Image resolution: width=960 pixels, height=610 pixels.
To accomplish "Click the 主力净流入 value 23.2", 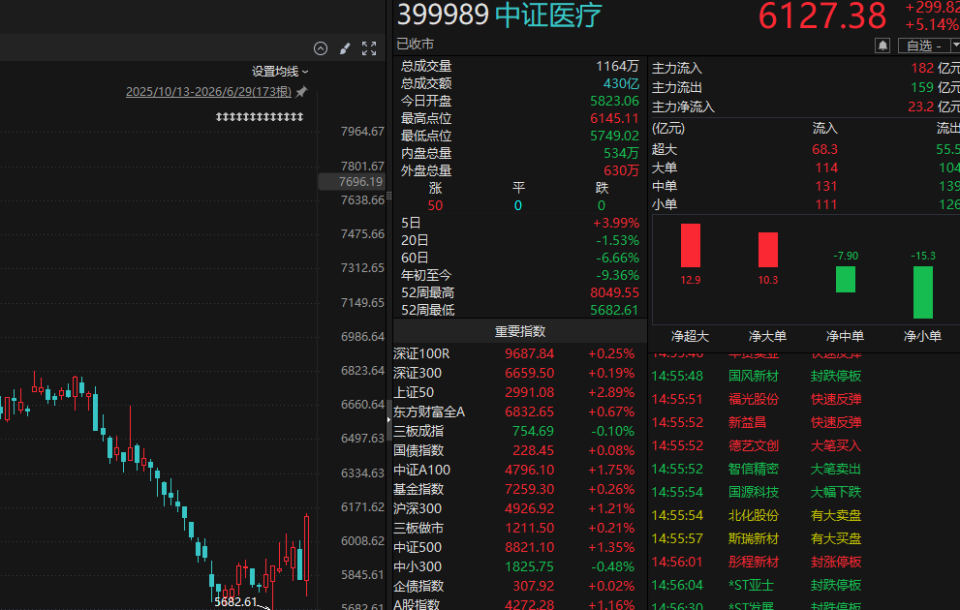I will tap(921, 107).
